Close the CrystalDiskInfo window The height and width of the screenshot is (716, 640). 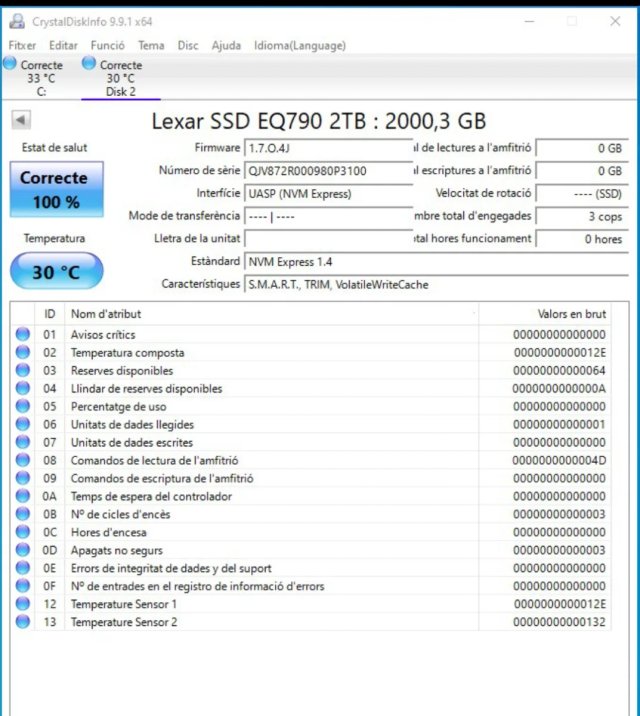pos(615,21)
